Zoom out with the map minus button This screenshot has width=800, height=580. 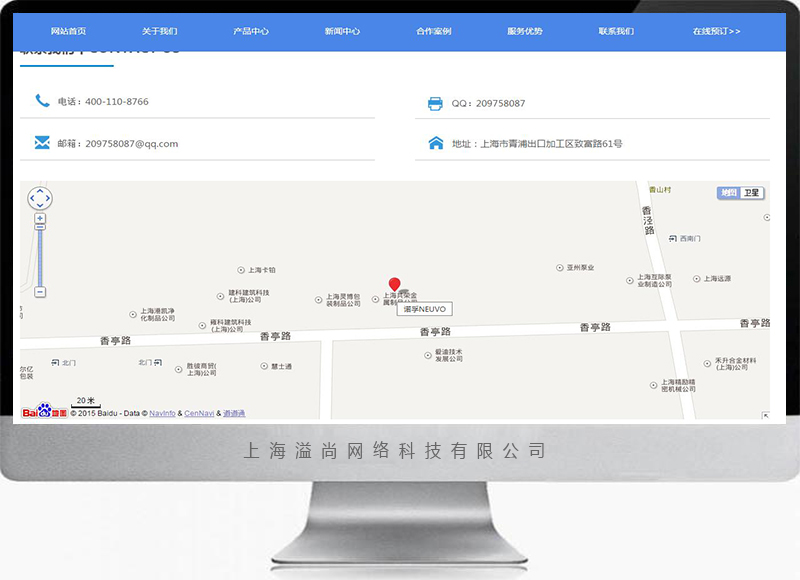click(x=40, y=292)
